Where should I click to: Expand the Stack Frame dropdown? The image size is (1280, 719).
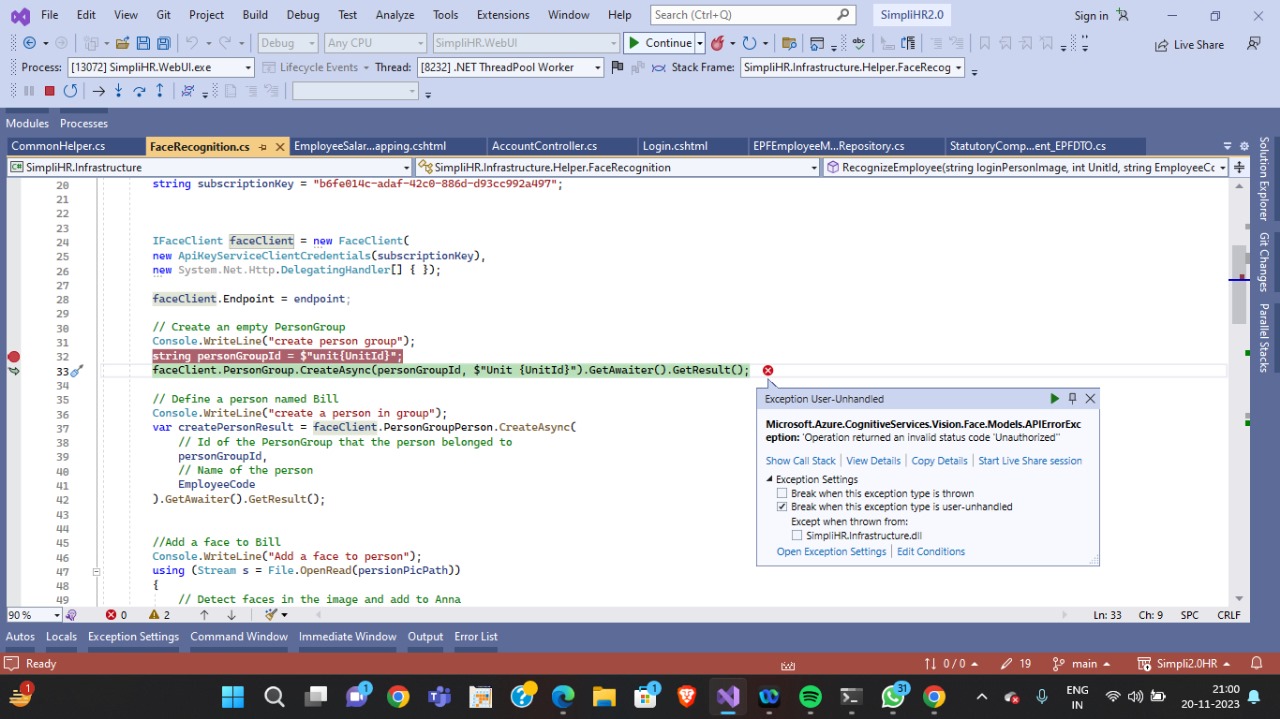(958, 67)
